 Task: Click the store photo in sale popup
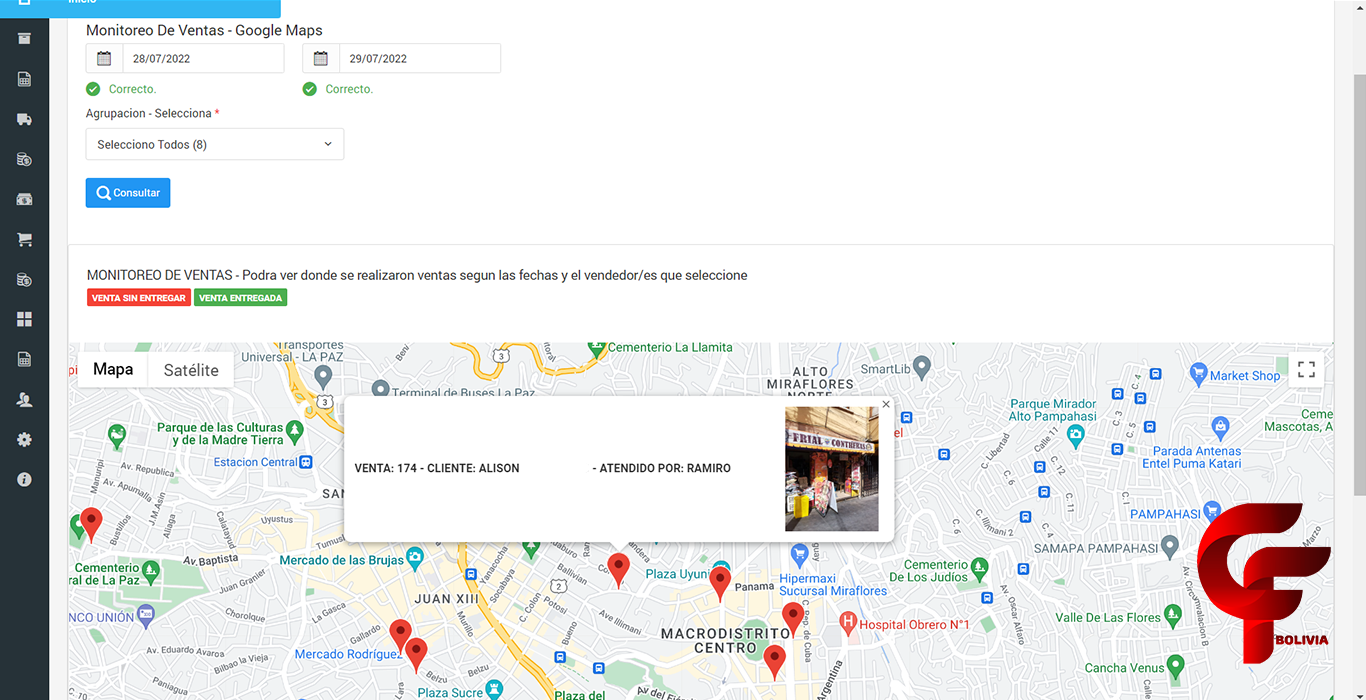pos(831,468)
